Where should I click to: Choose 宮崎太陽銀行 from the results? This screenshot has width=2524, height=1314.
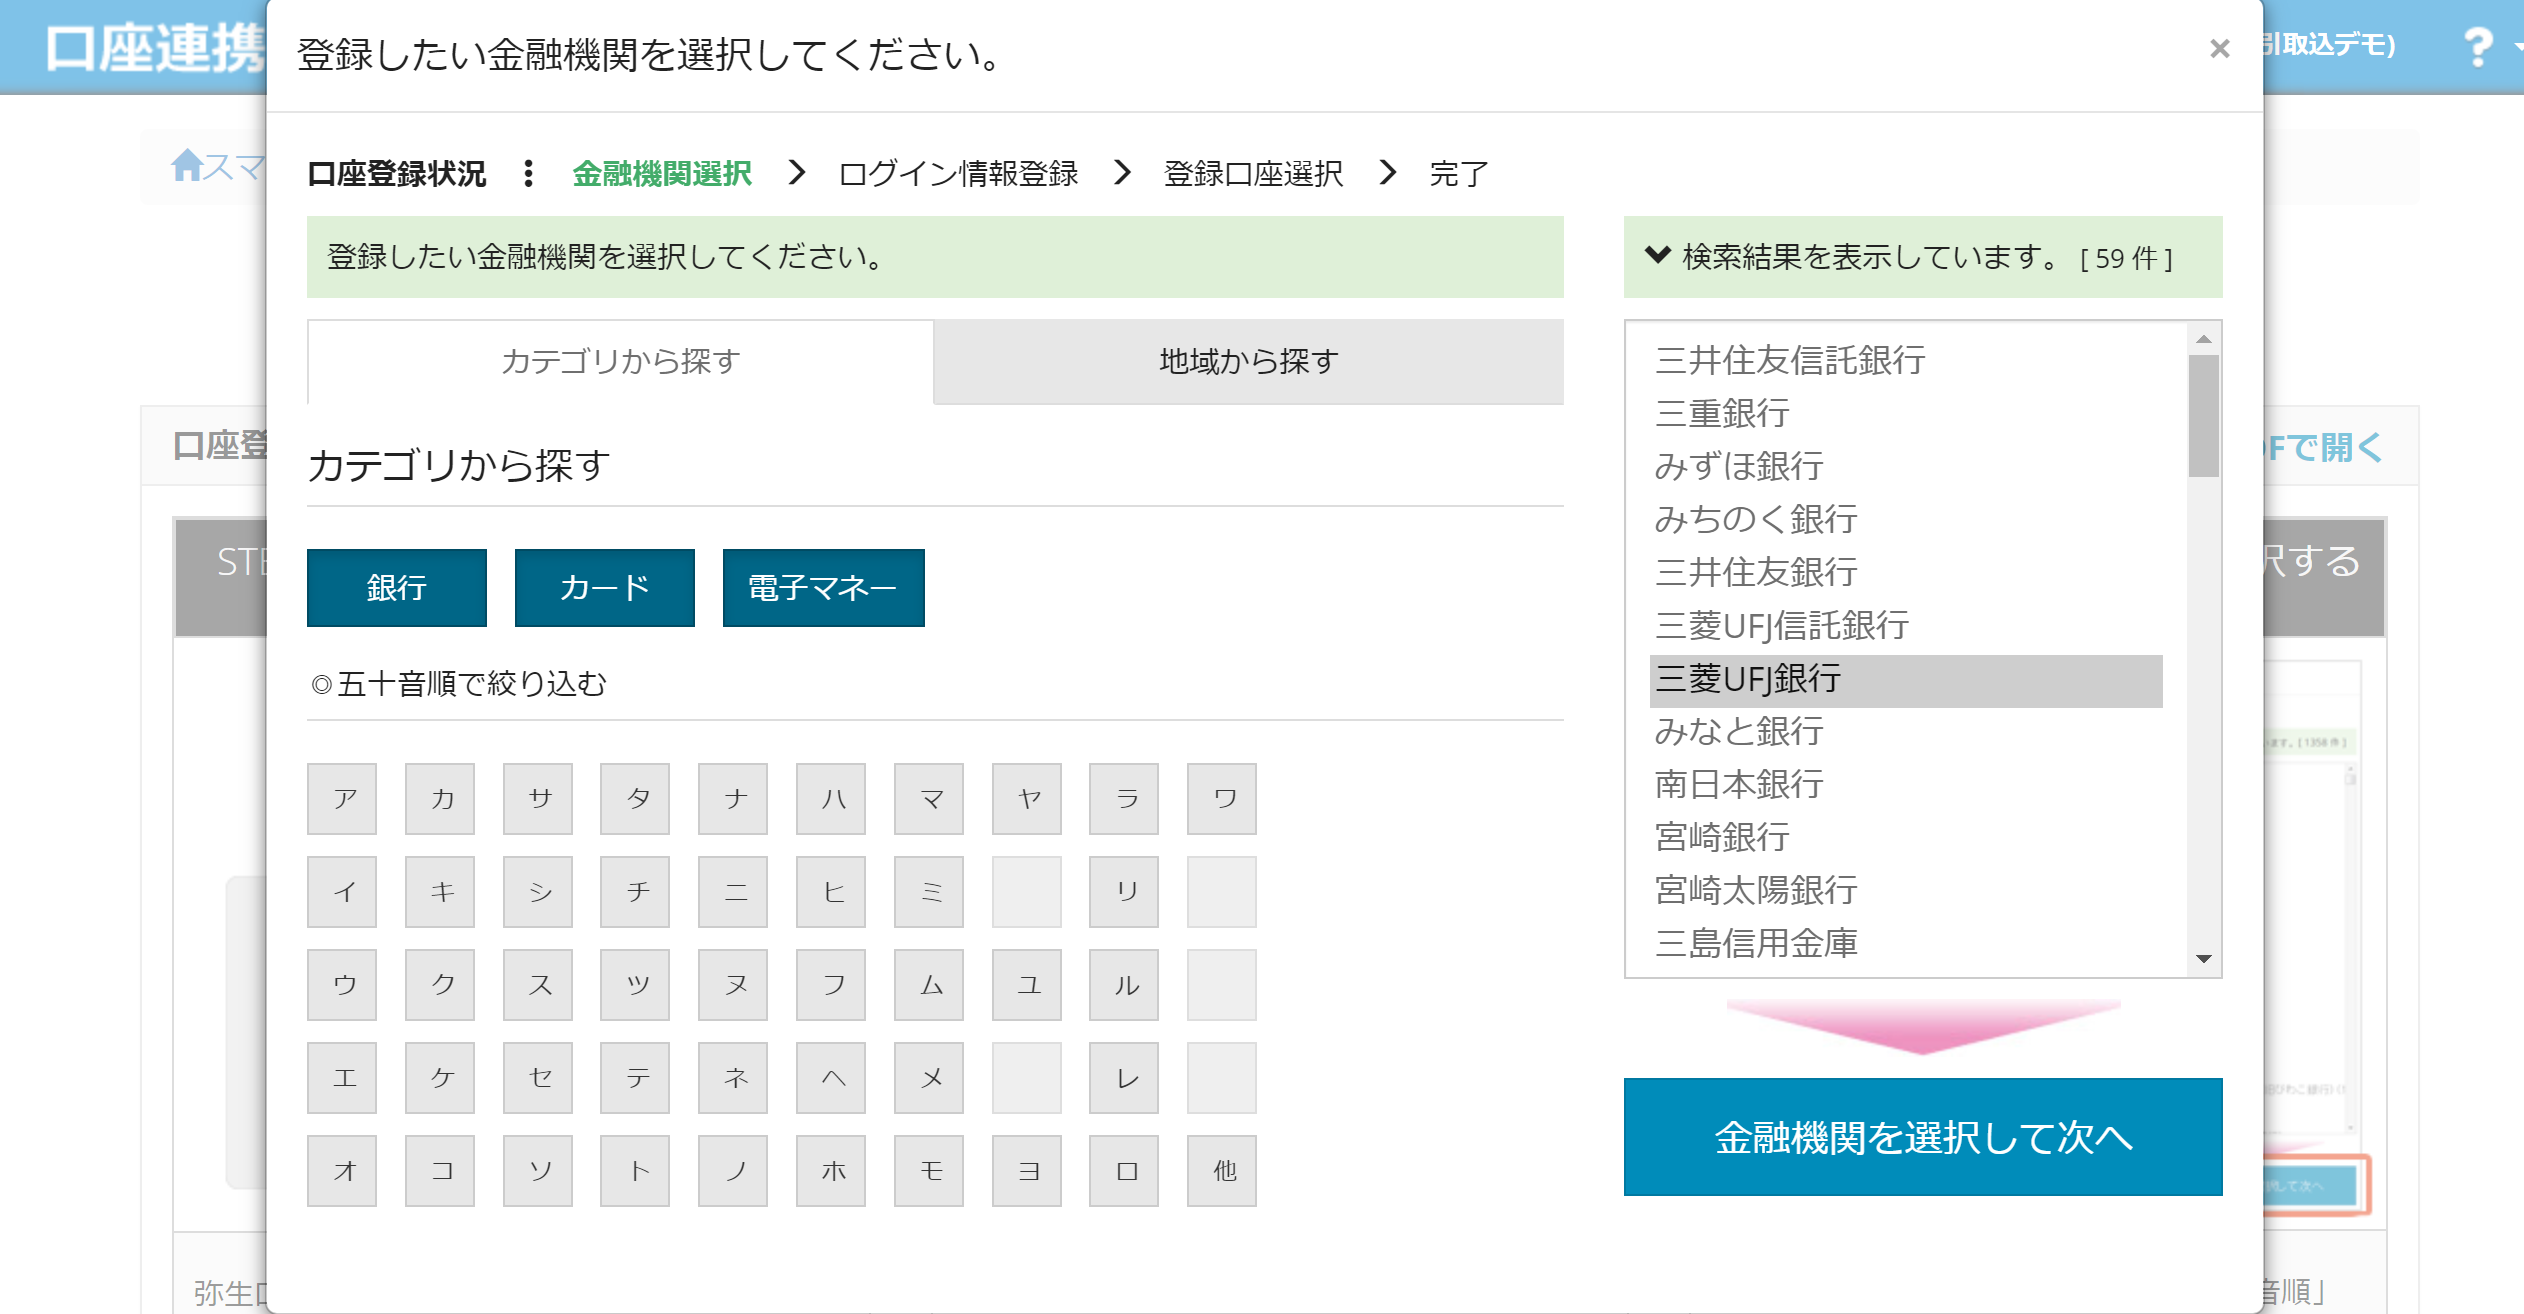tap(1906, 890)
